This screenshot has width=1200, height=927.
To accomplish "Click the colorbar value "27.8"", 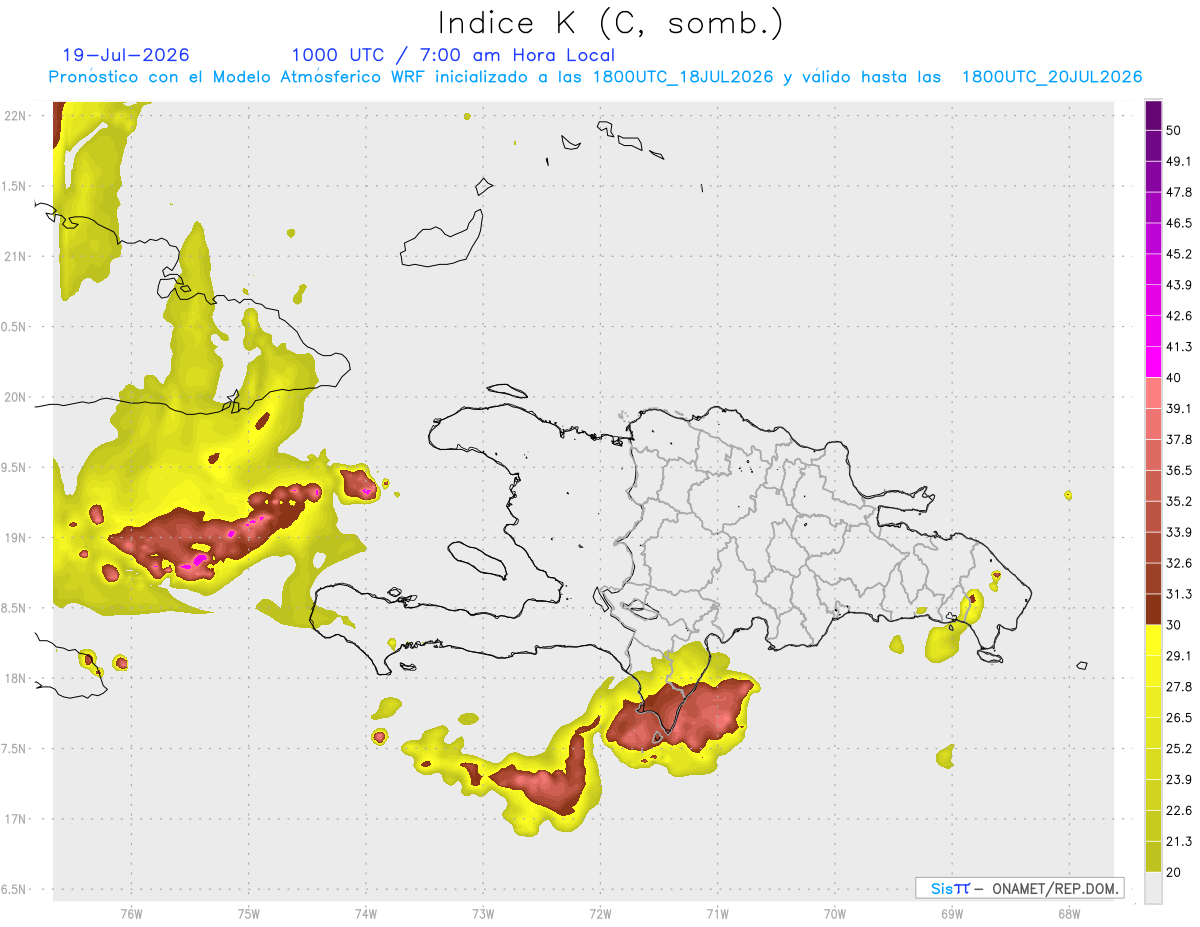I will point(1180,687).
